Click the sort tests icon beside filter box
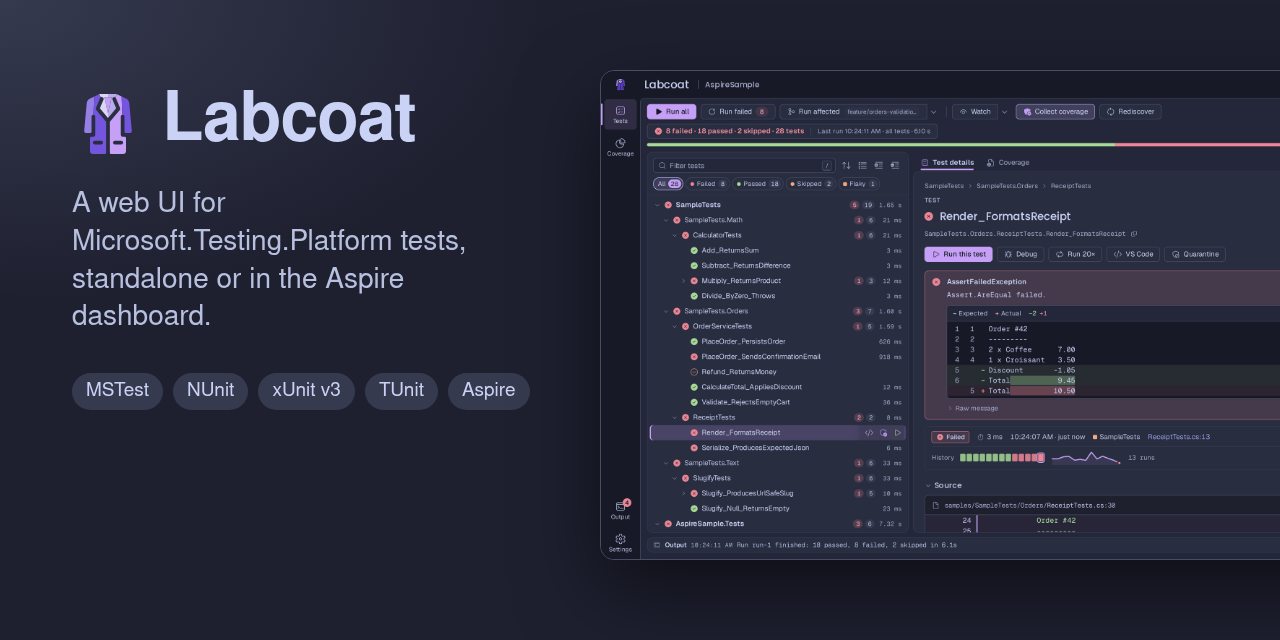Screen dimensions: 1280x640 [x=846, y=165]
